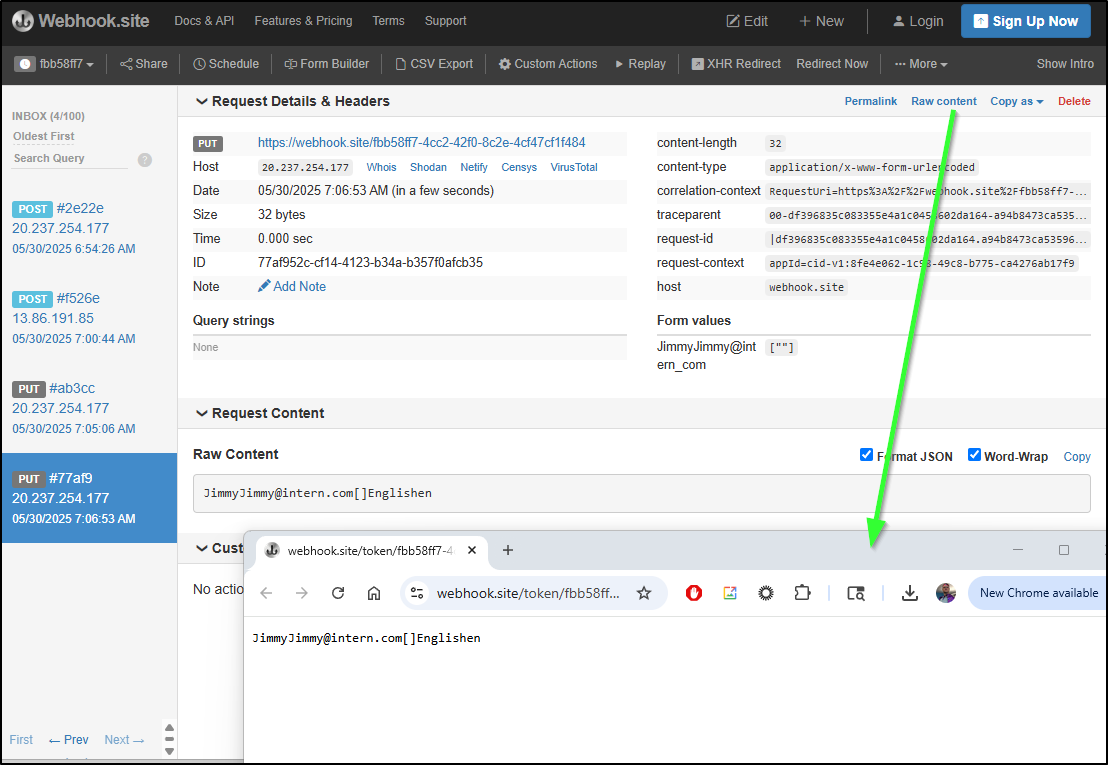
Task: Click Next pagination link
Action: [x=124, y=740]
